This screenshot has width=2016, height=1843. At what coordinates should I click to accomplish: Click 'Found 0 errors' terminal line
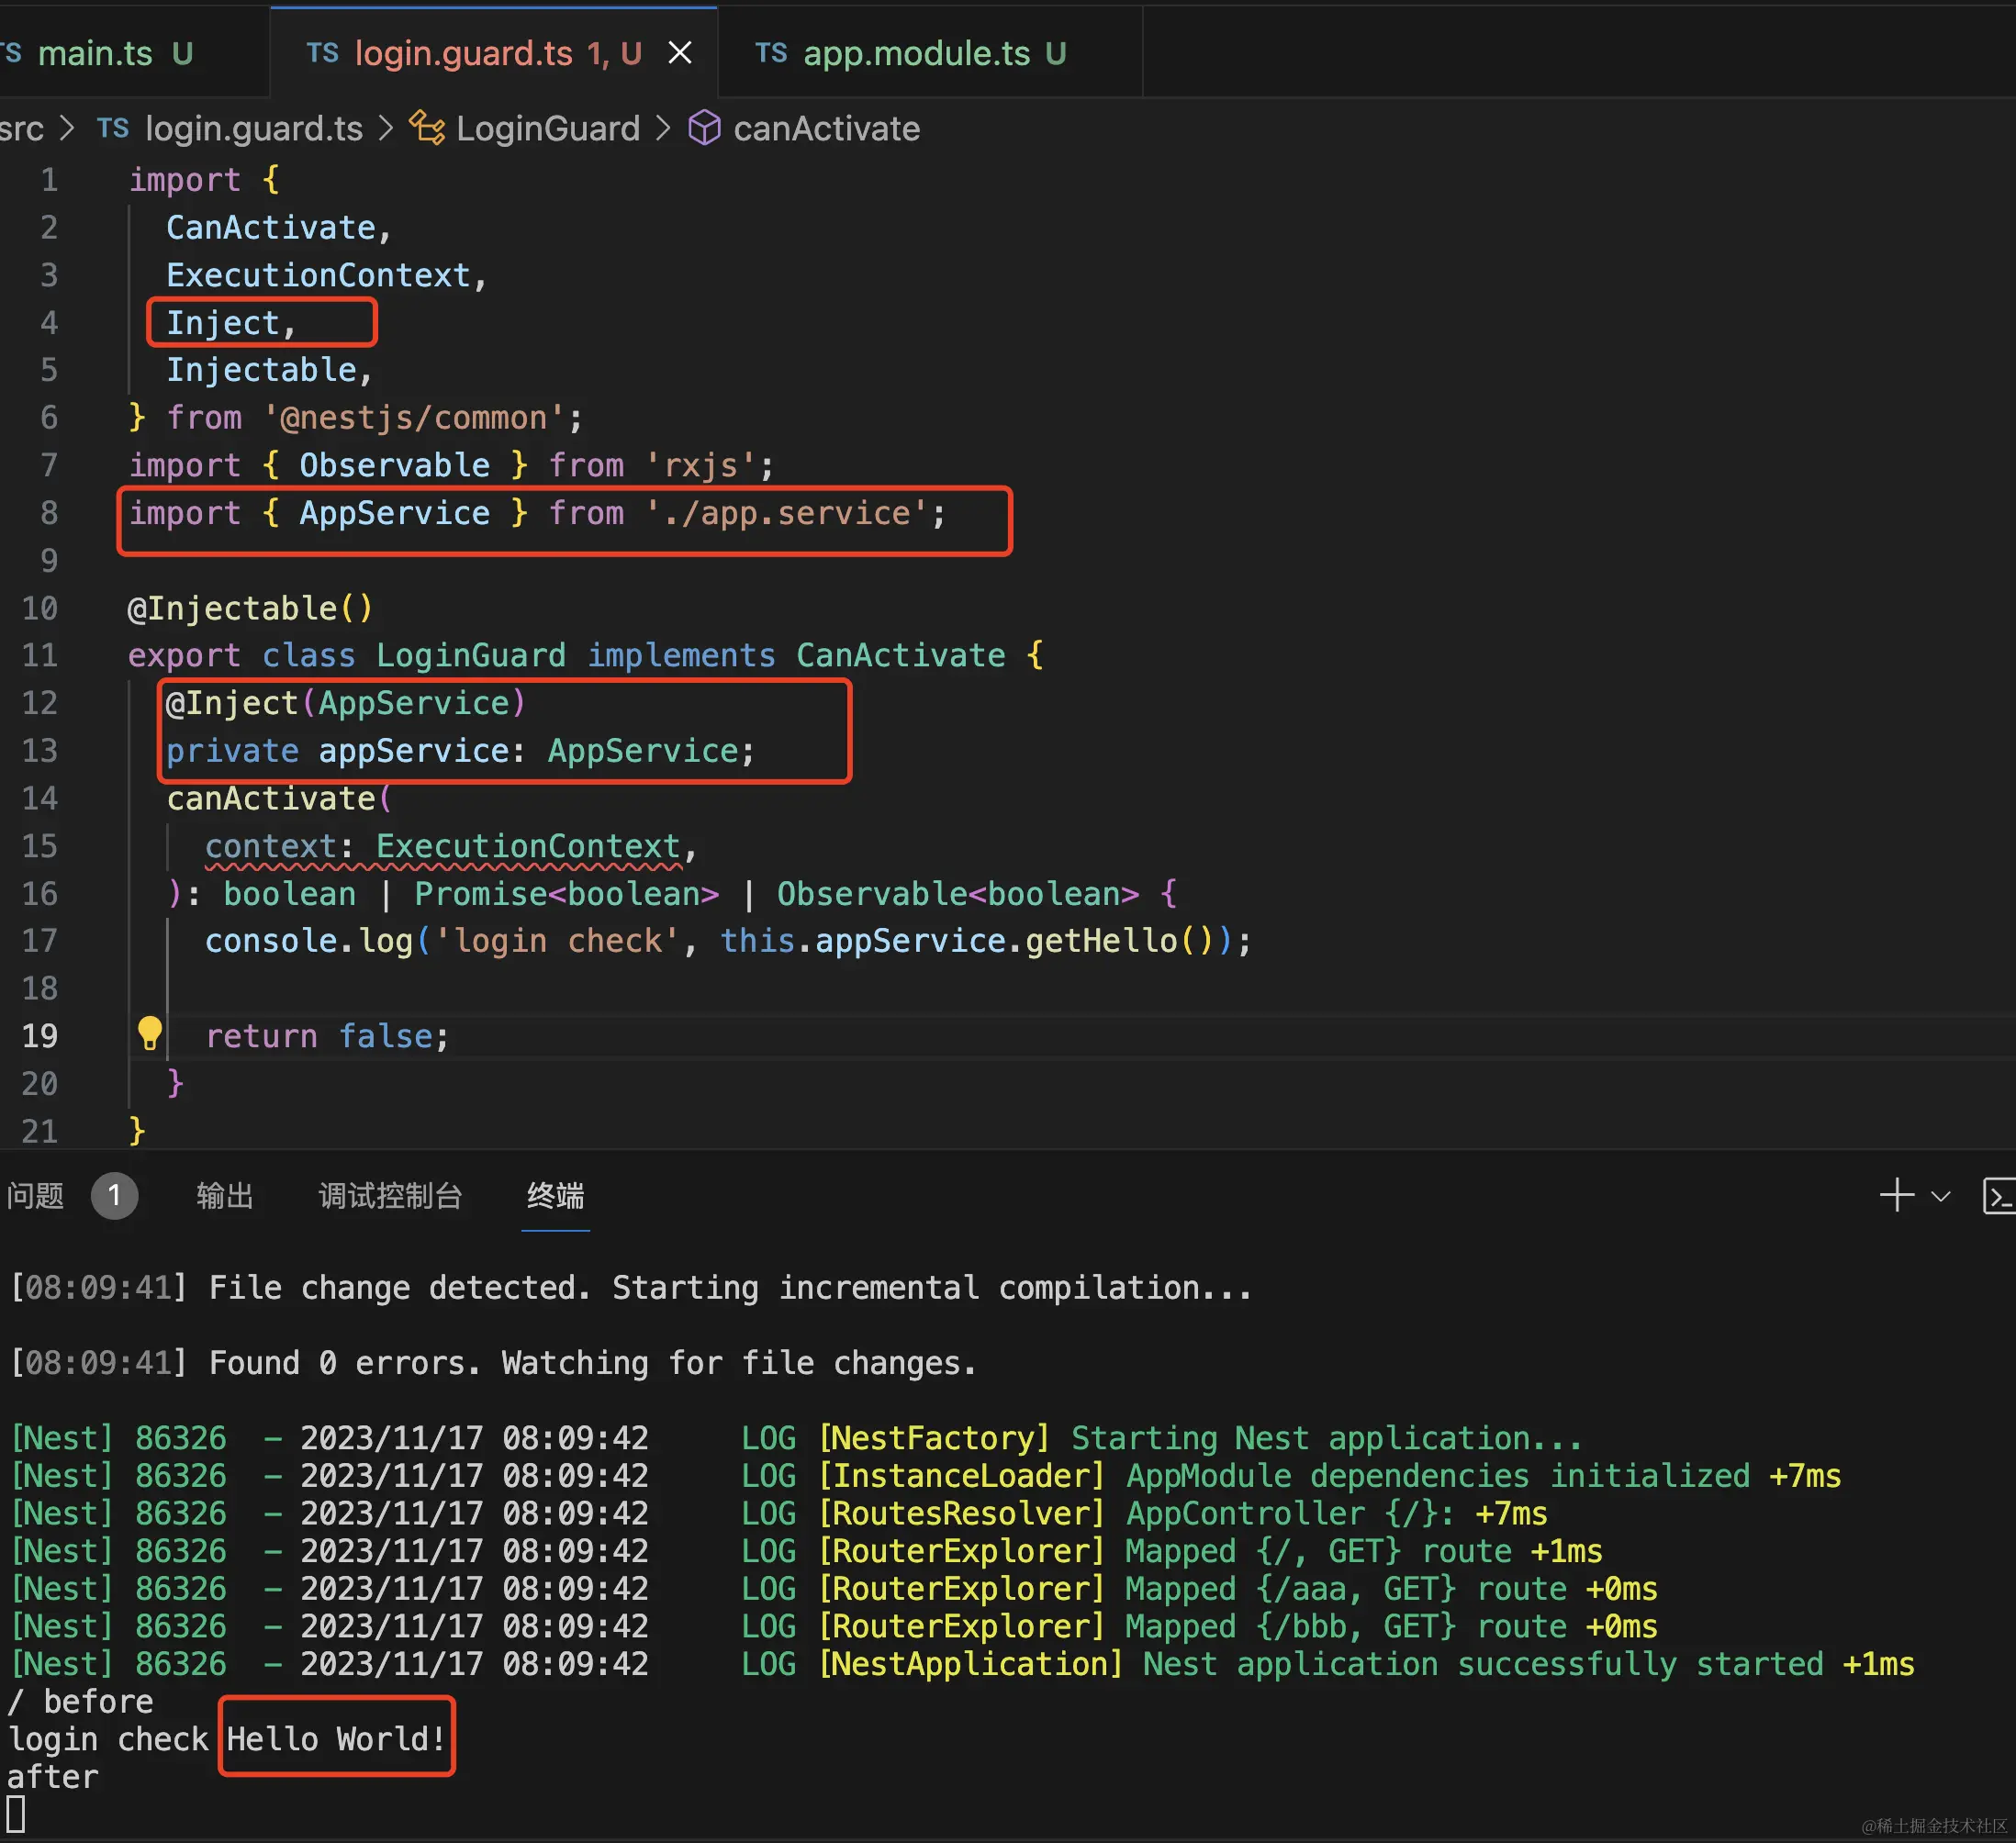click(493, 1363)
